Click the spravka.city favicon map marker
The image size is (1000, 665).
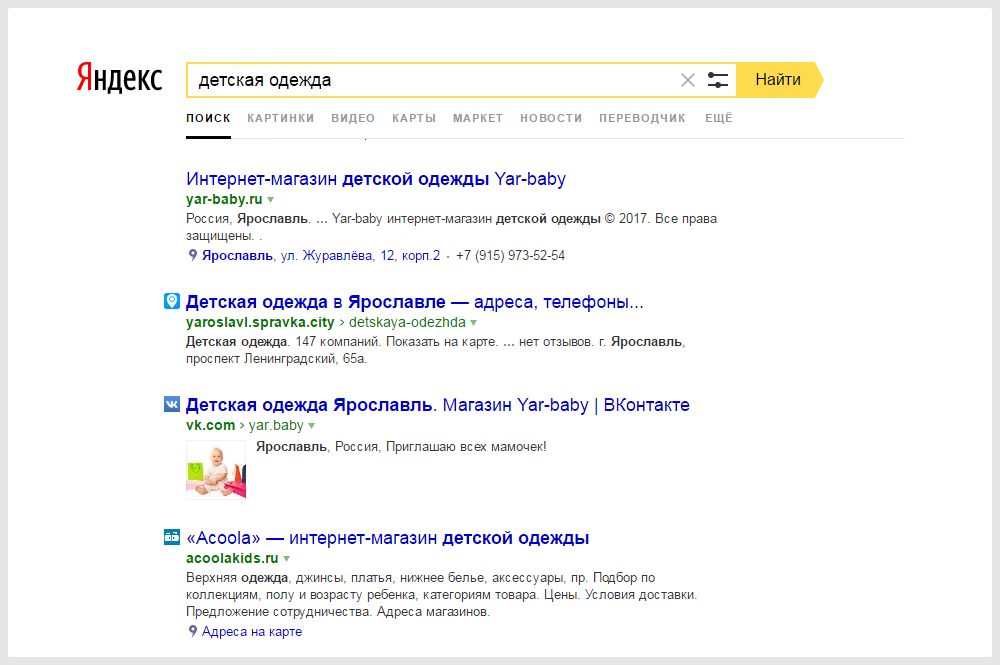(172, 301)
